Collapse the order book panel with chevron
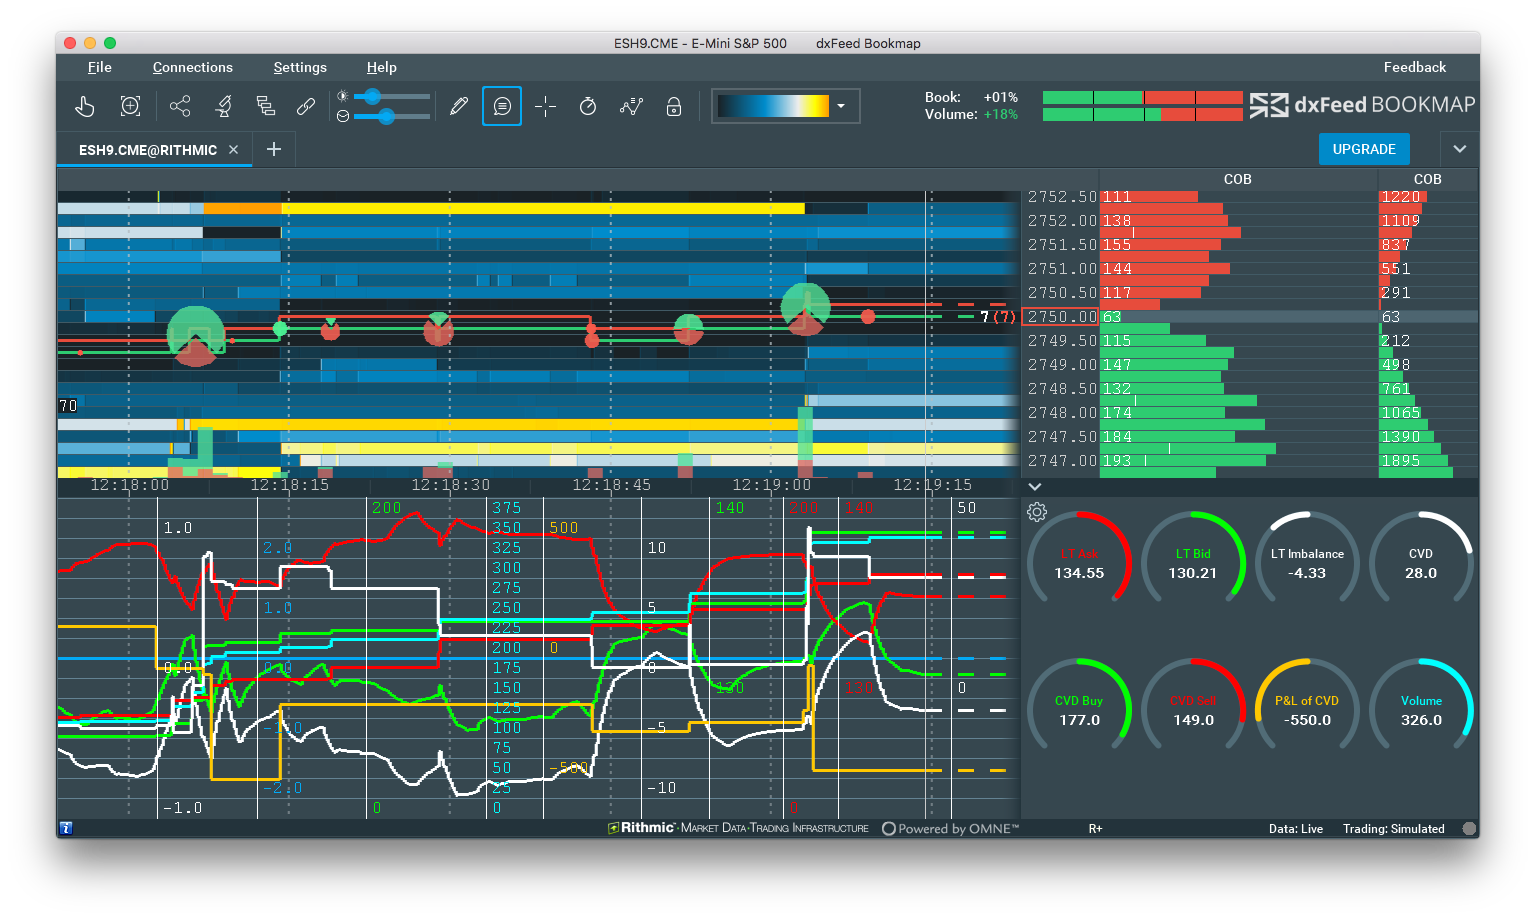 tap(1034, 486)
